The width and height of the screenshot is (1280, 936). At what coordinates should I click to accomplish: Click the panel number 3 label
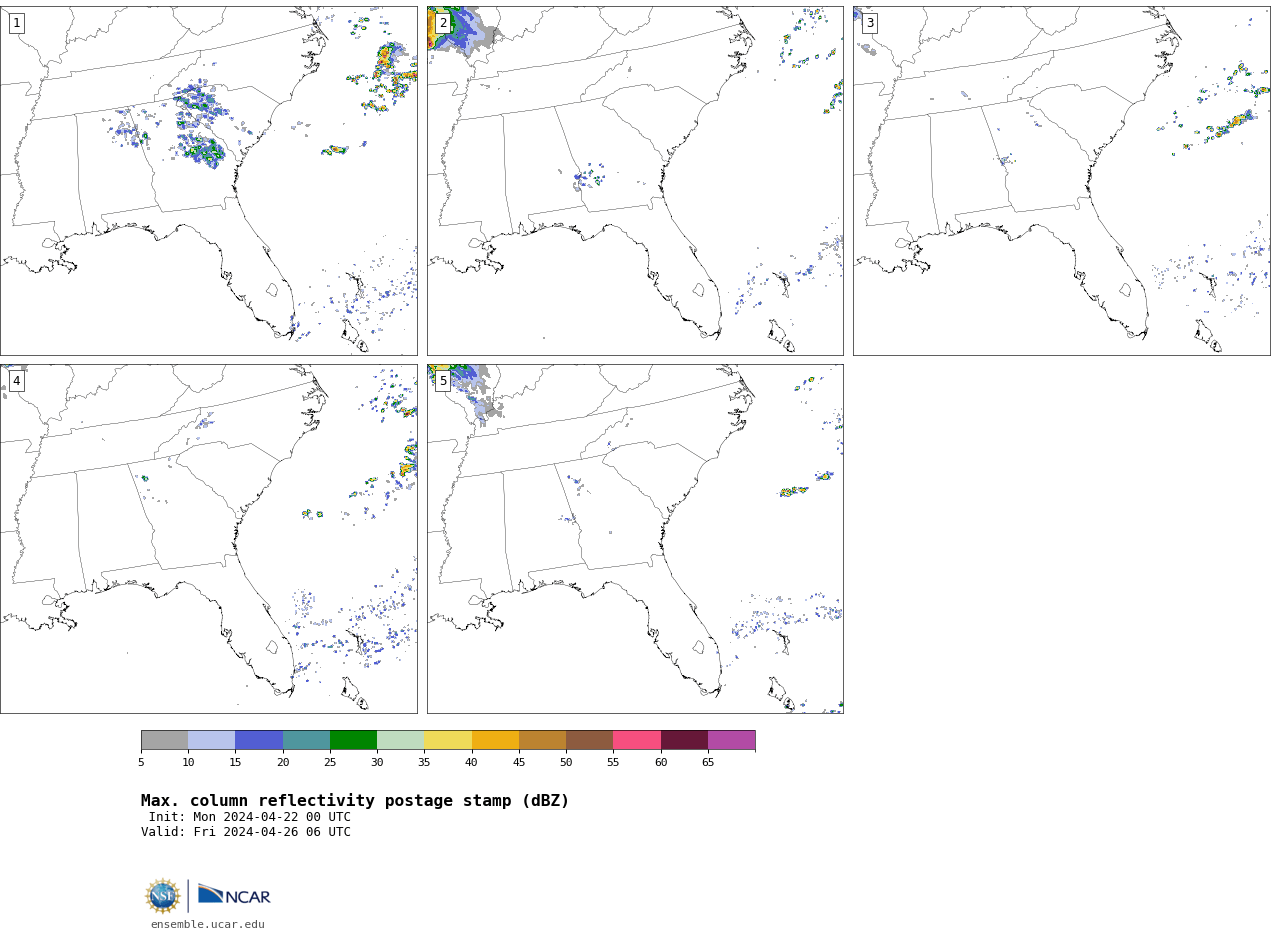click(870, 23)
